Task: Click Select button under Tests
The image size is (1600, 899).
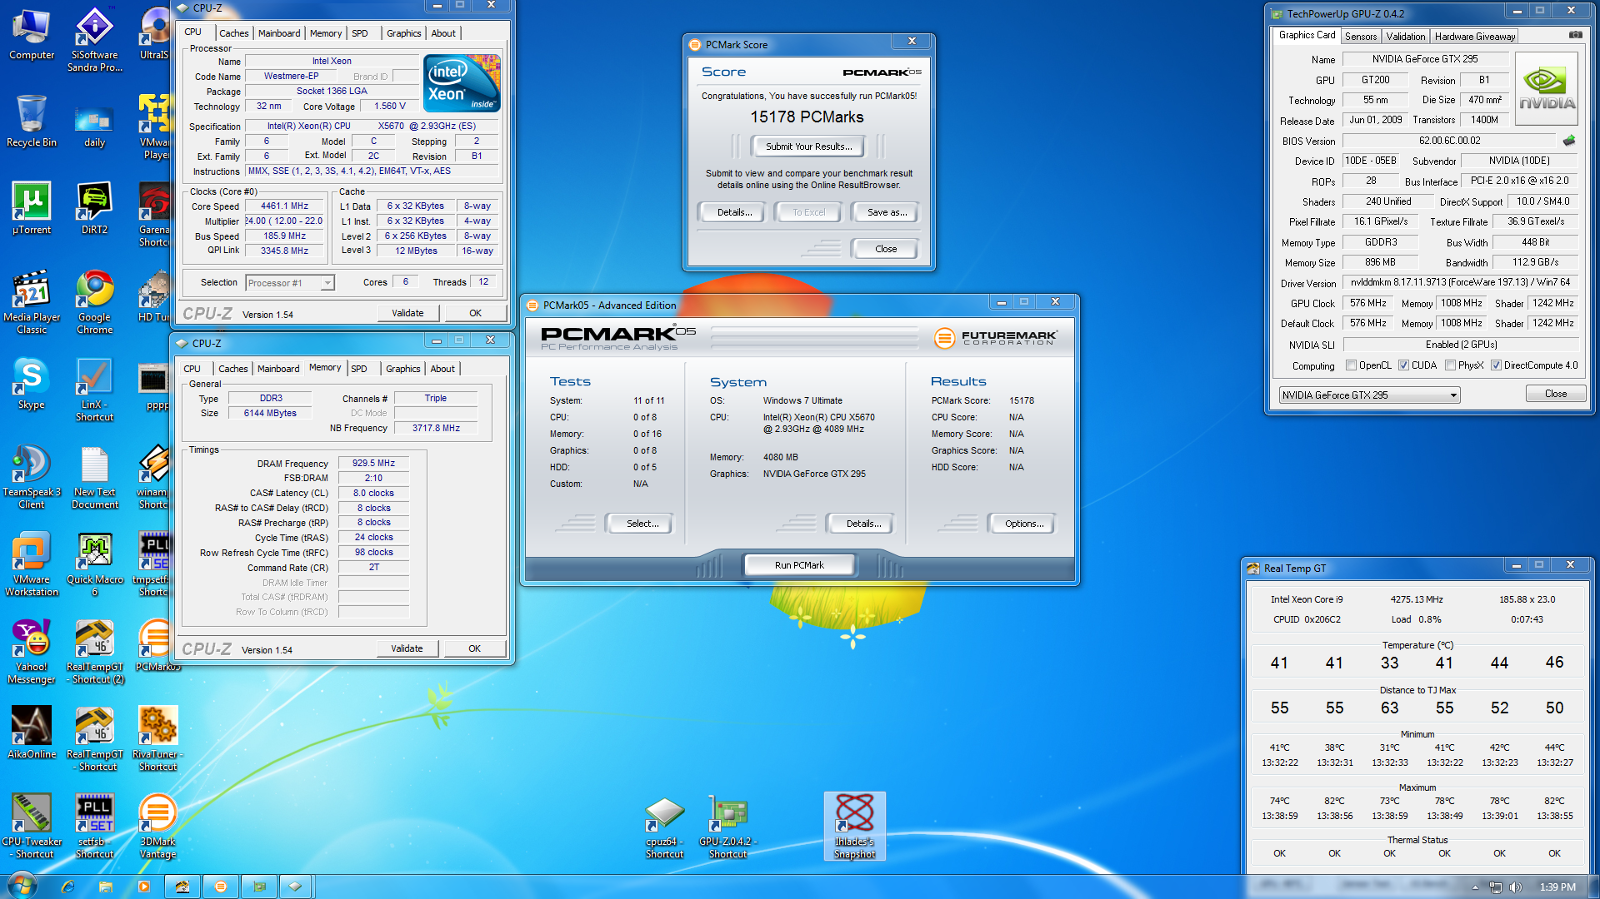Action: pyautogui.click(x=641, y=523)
